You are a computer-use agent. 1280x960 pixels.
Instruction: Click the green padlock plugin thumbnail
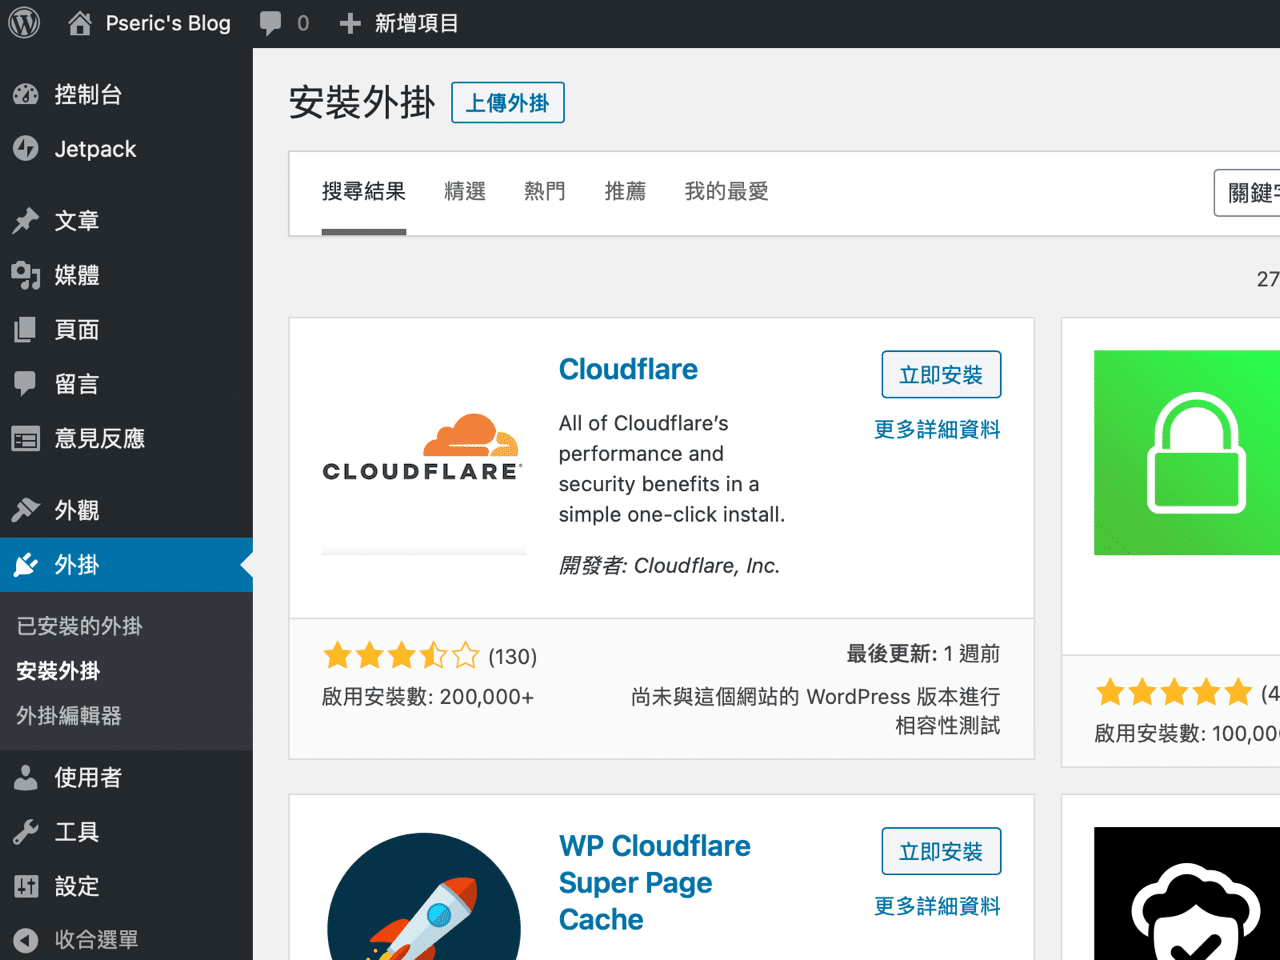pyautogui.click(x=1187, y=452)
